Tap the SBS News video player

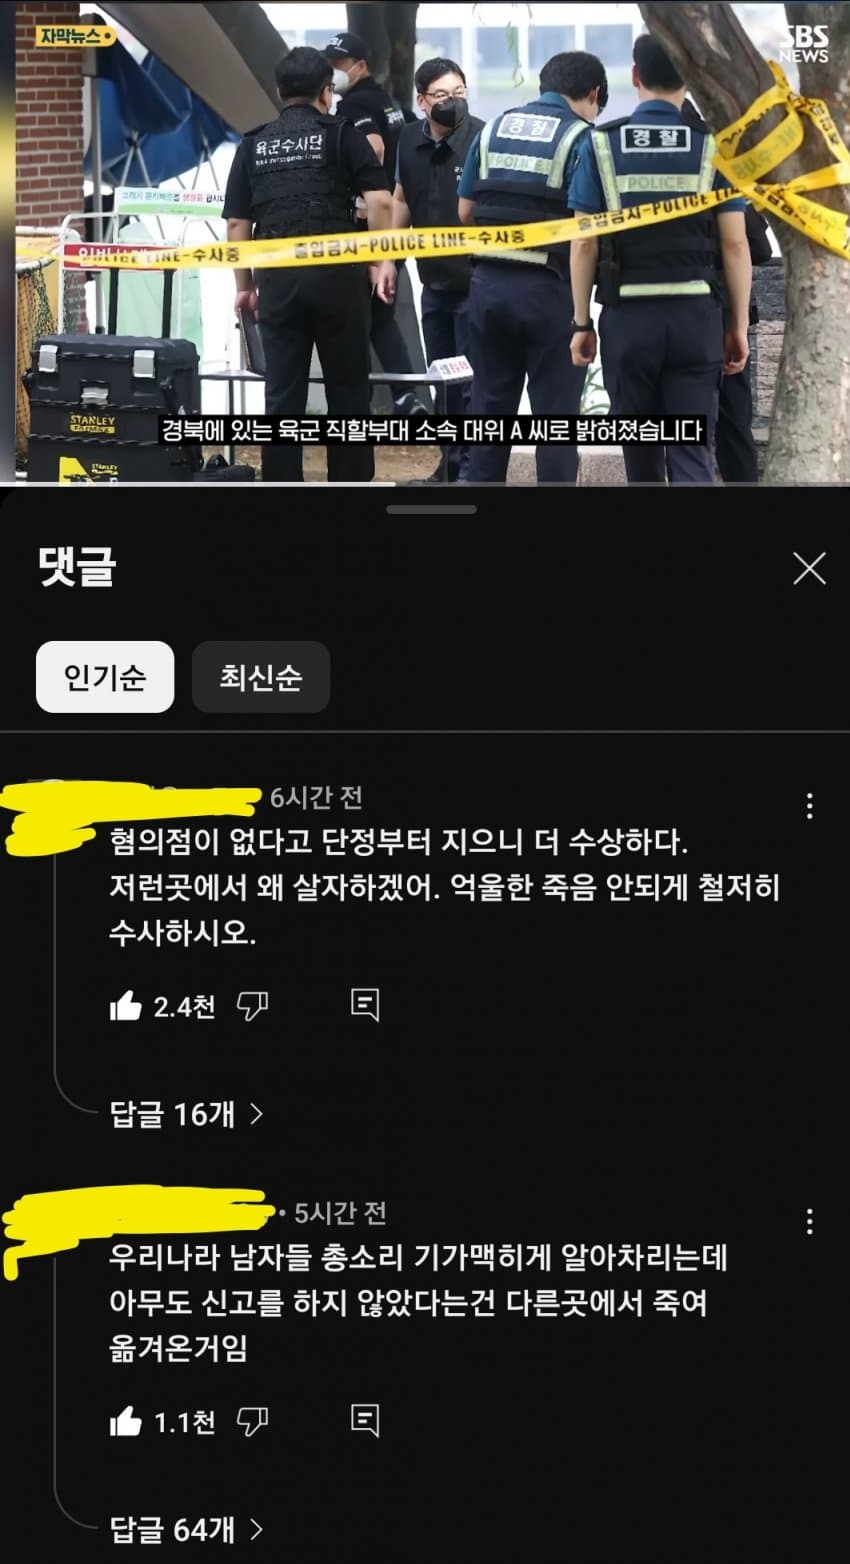pyautogui.click(x=425, y=243)
